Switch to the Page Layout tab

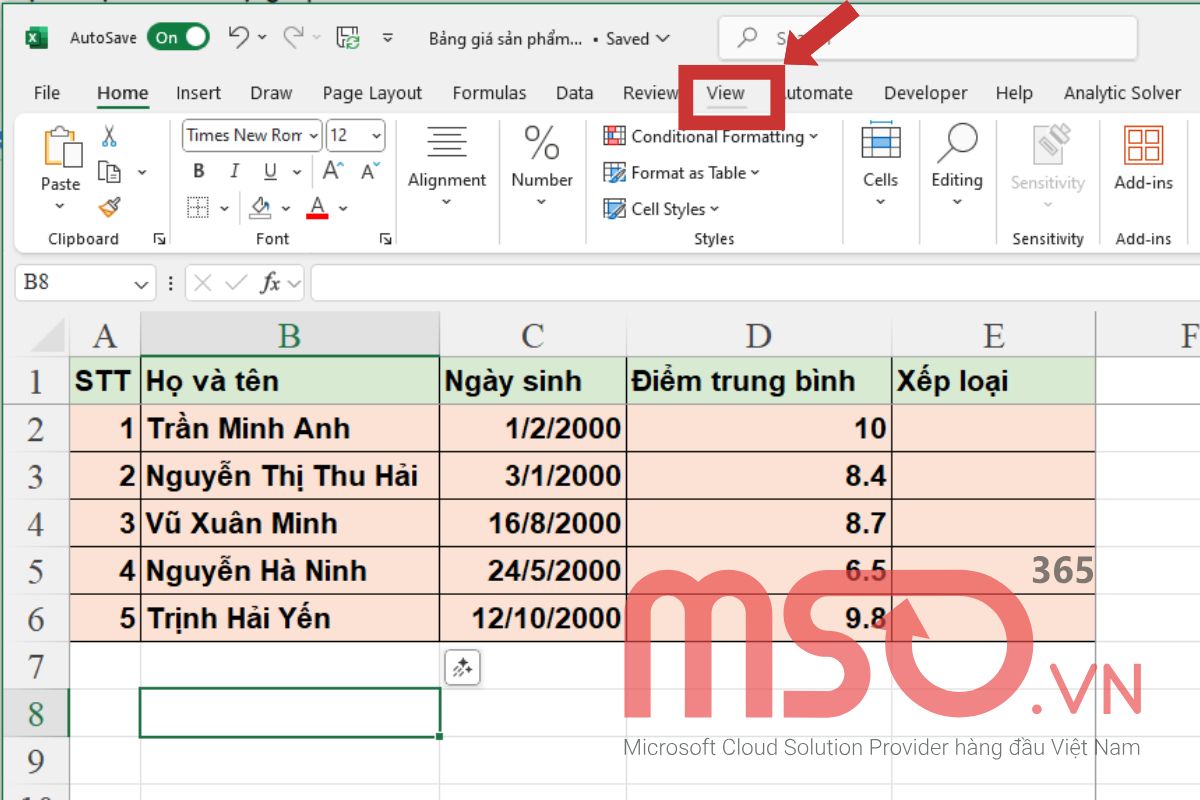pyautogui.click(x=372, y=93)
